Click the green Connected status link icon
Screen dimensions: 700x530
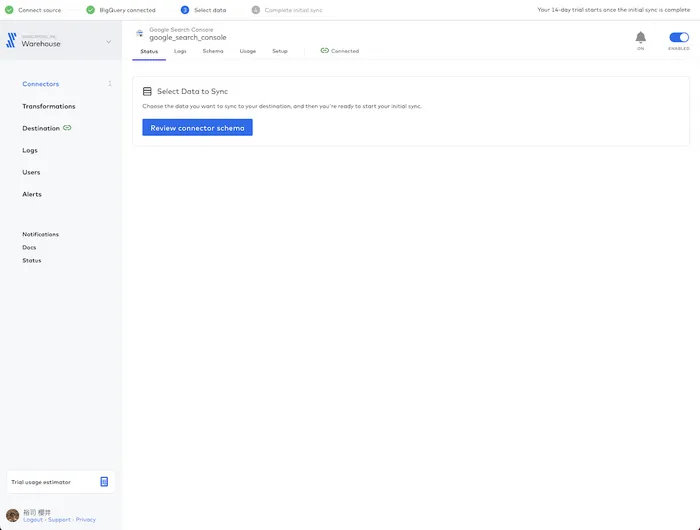(325, 50)
